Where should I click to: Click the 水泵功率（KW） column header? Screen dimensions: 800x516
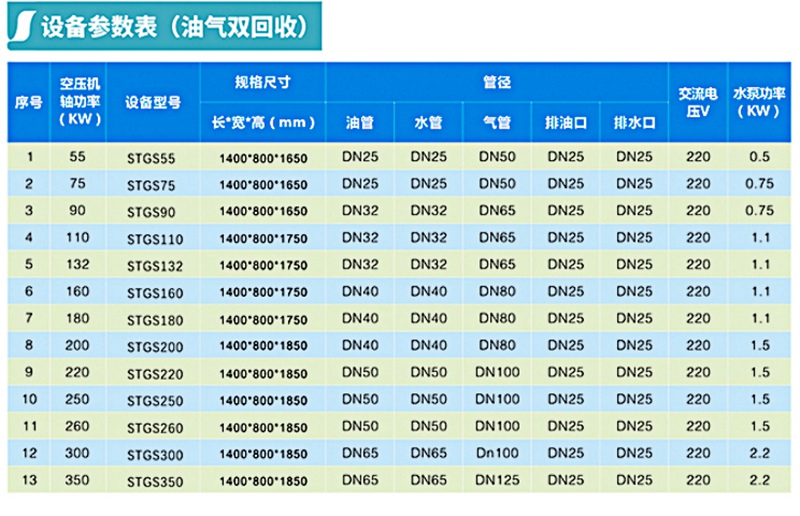coord(760,101)
